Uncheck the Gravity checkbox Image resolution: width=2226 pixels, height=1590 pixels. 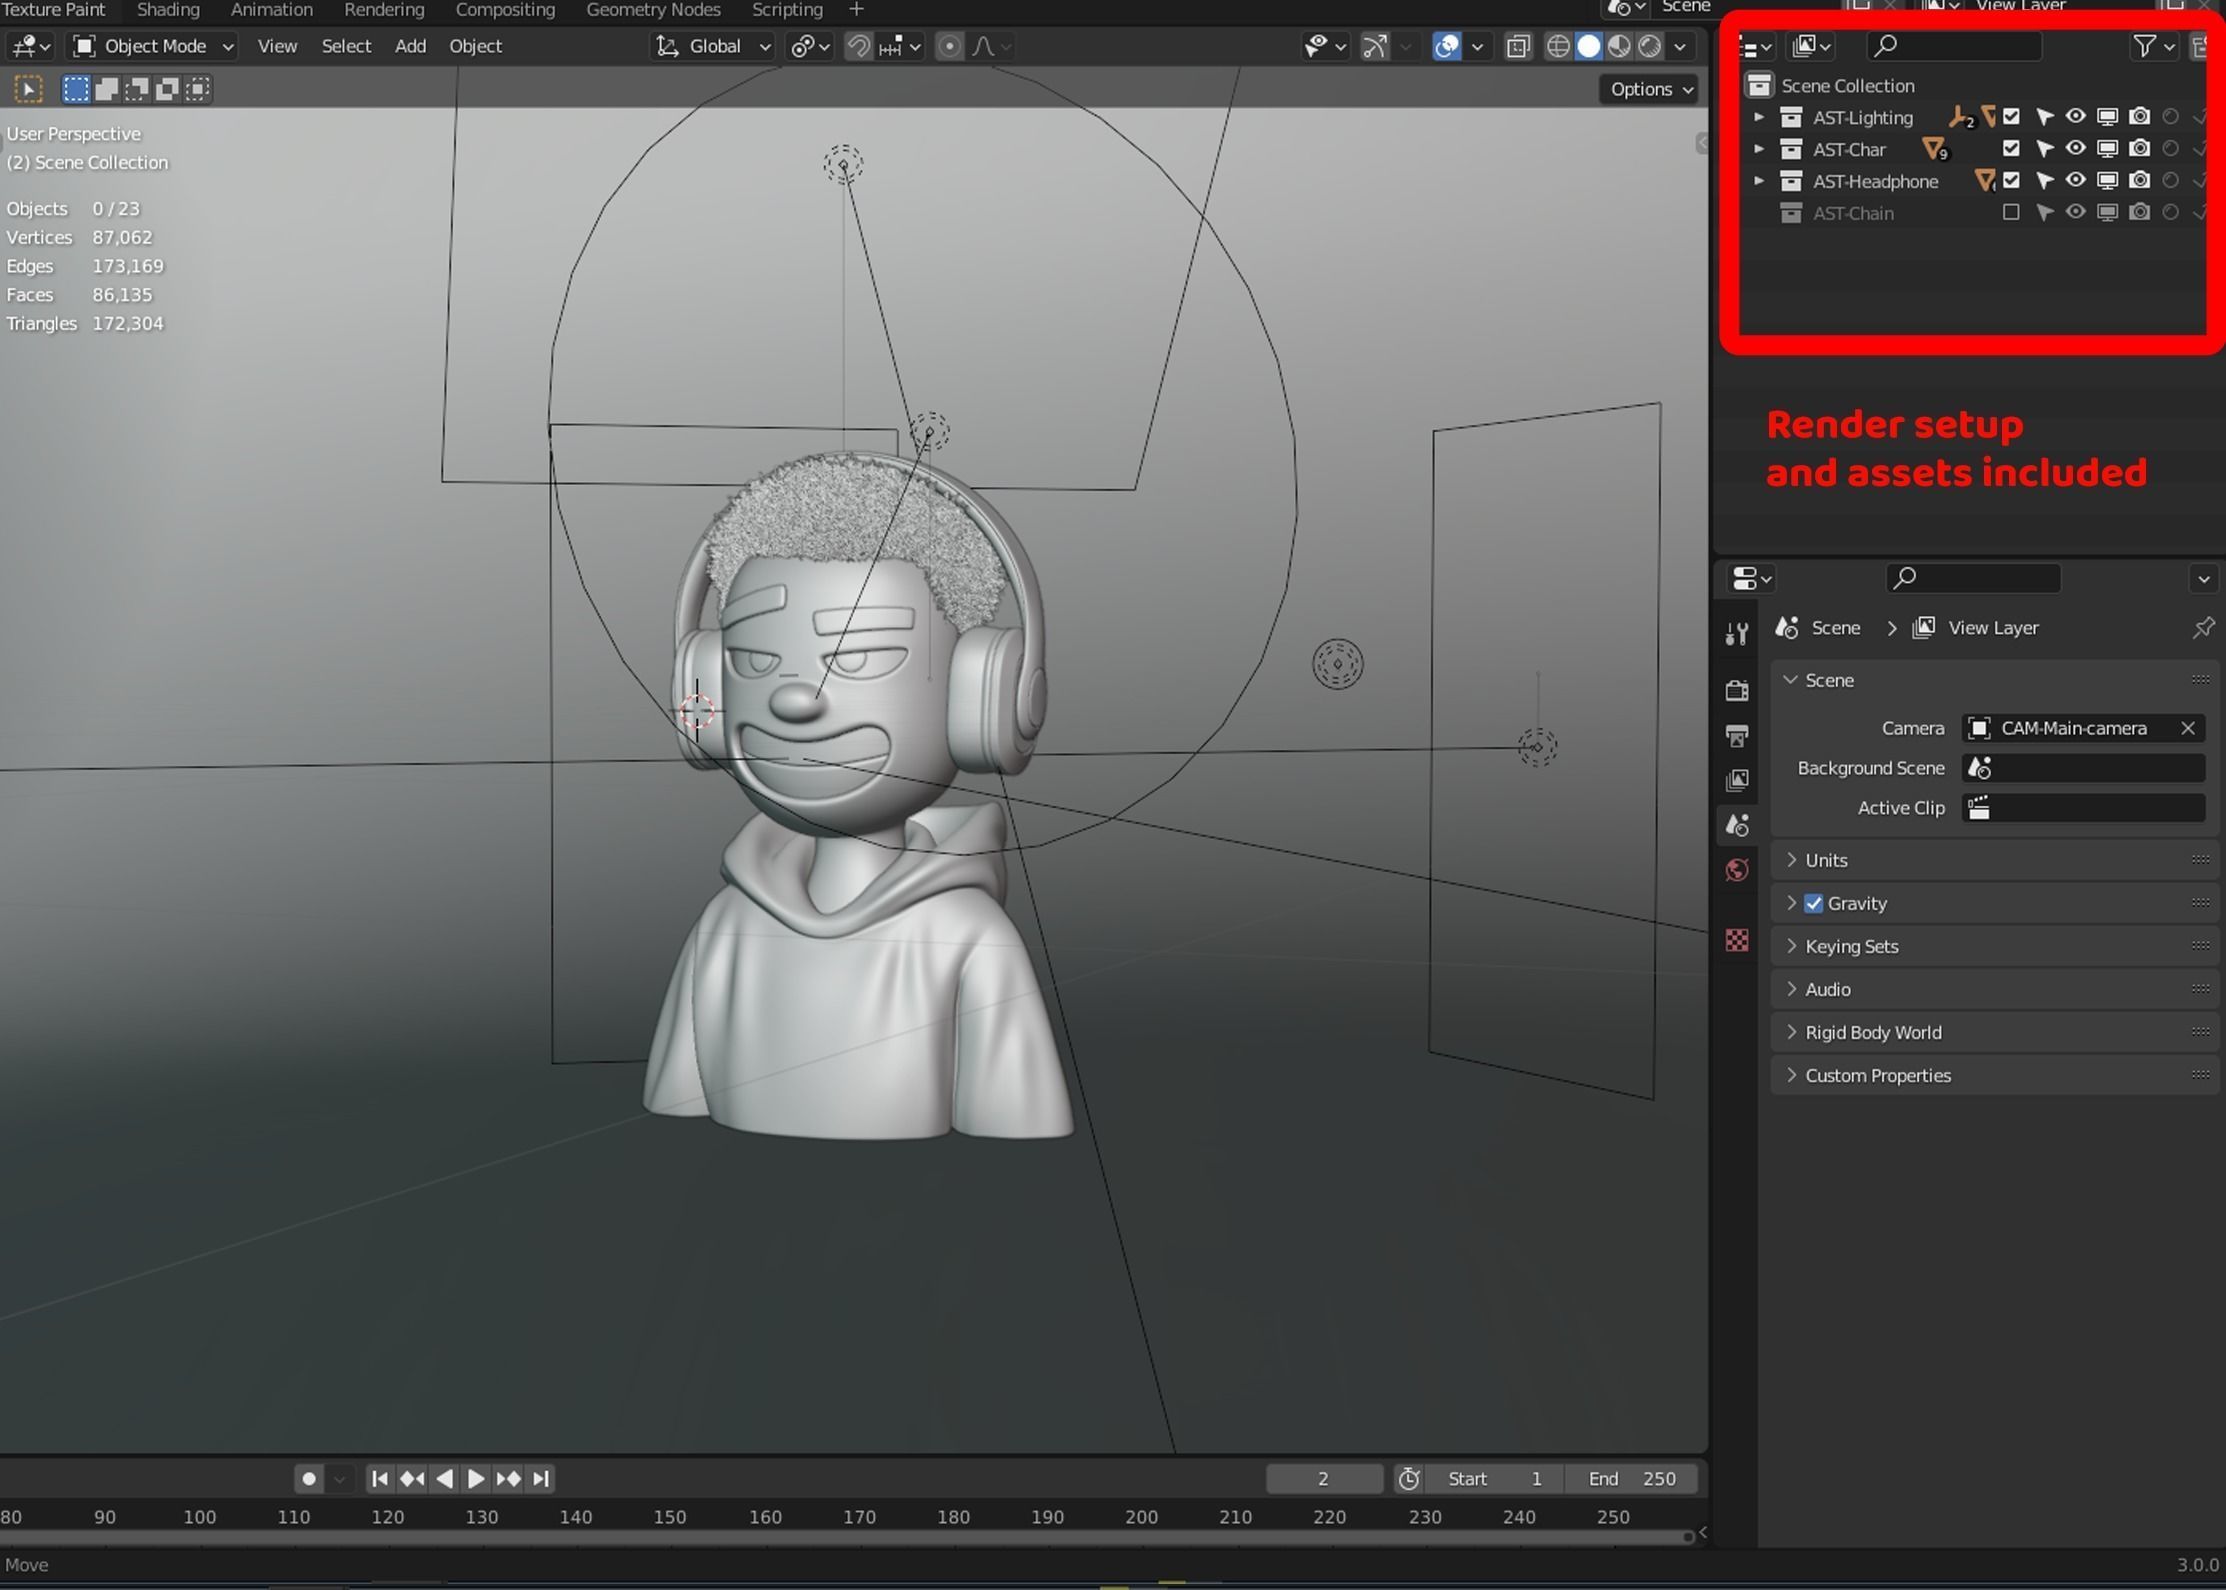1814,903
